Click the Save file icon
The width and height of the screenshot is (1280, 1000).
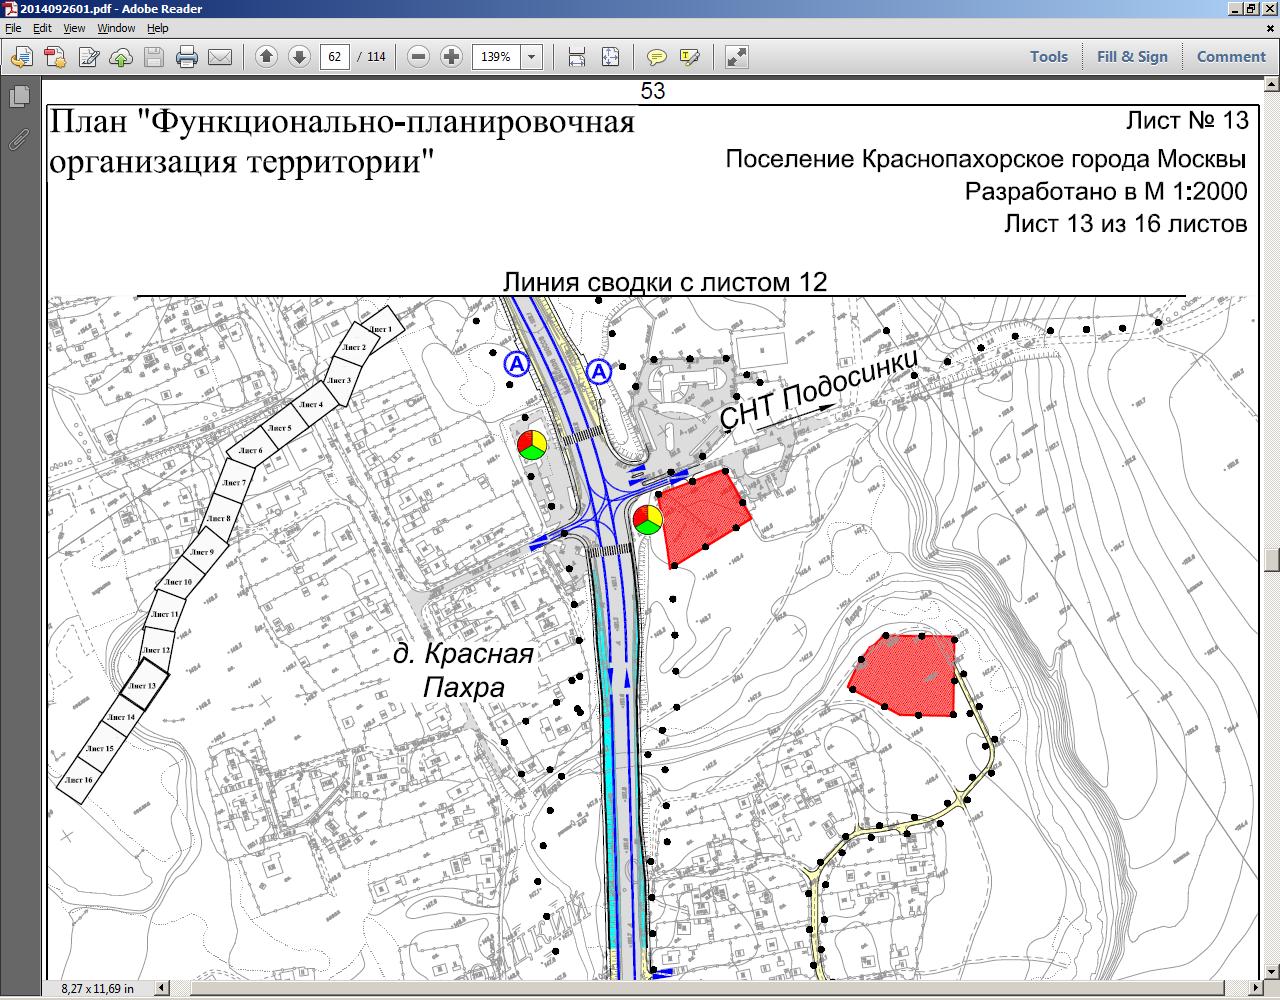coord(153,57)
